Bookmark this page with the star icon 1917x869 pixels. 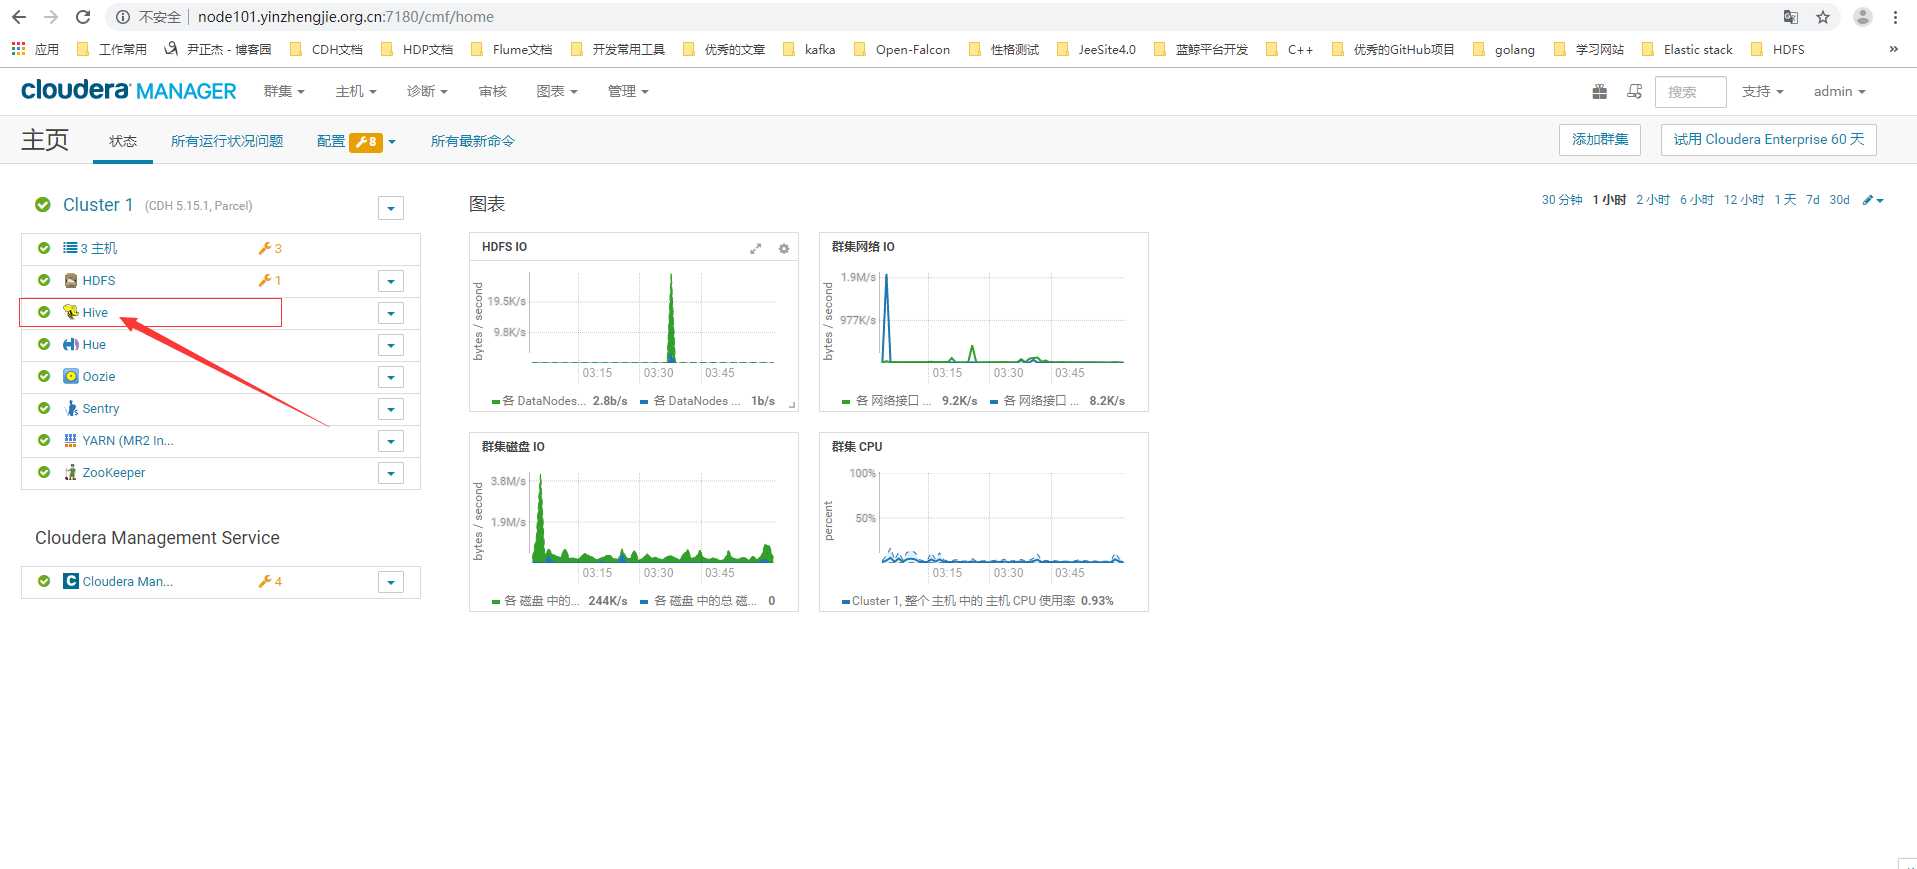[1822, 17]
